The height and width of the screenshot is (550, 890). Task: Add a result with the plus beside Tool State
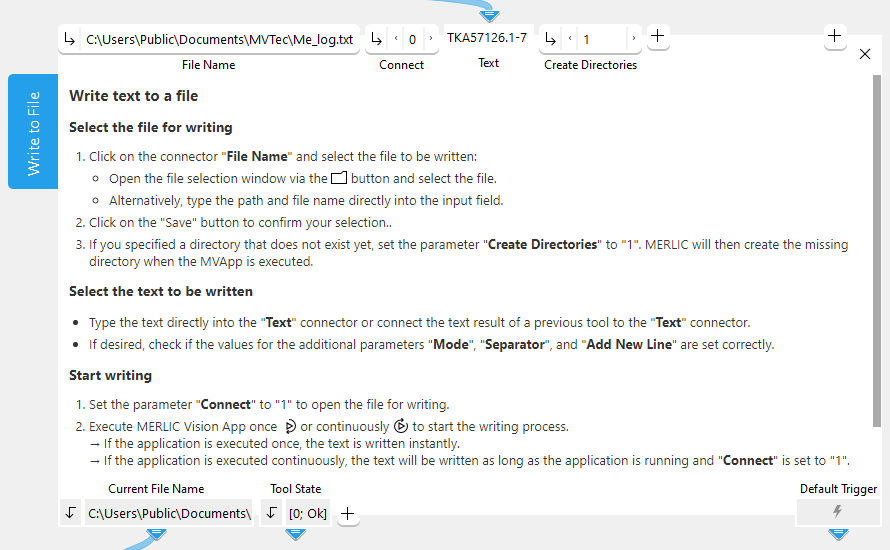pos(347,513)
